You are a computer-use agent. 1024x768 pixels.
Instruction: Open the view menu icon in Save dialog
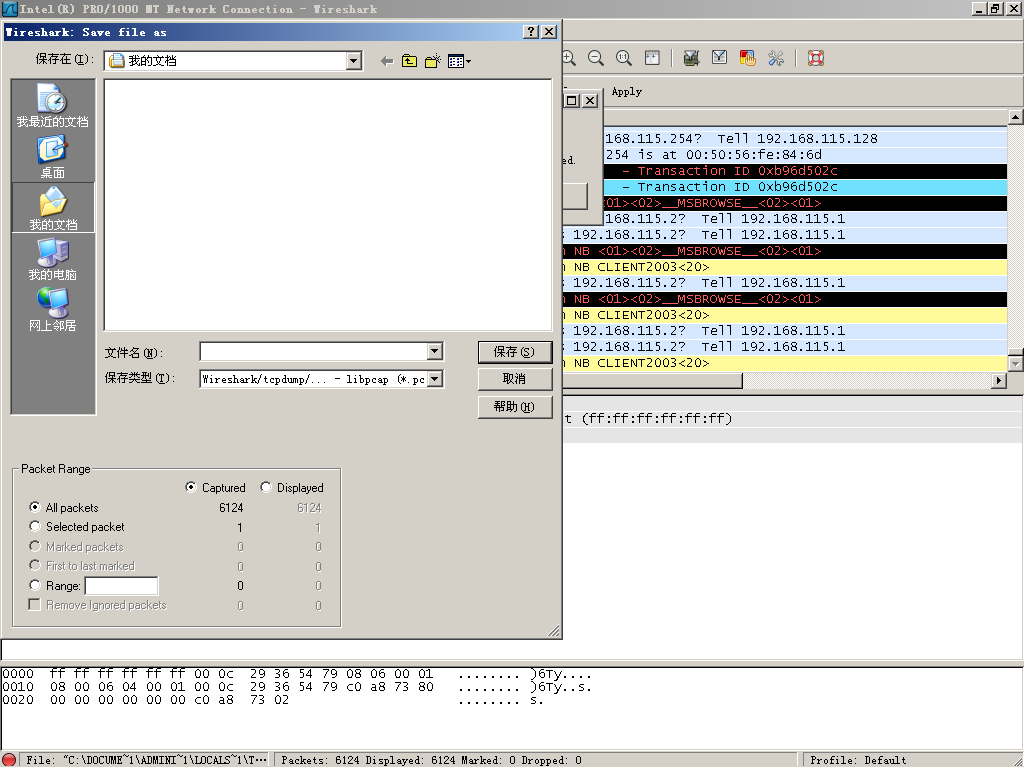tap(459, 61)
